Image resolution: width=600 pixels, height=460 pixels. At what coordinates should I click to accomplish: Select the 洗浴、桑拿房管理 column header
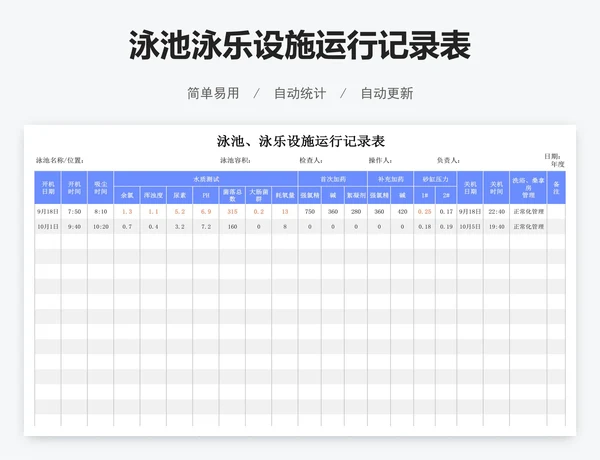pos(528,188)
